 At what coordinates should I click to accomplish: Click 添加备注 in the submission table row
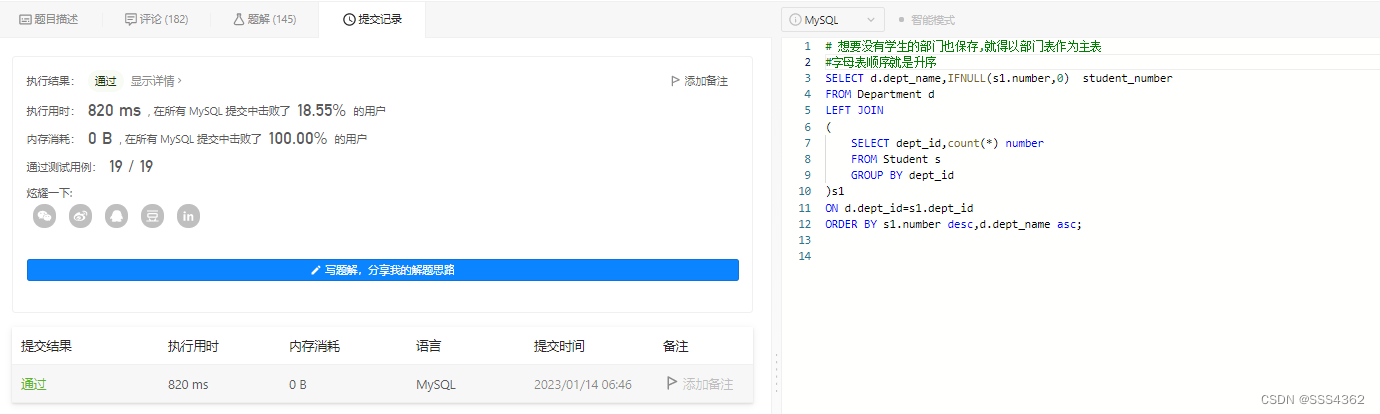(699, 384)
